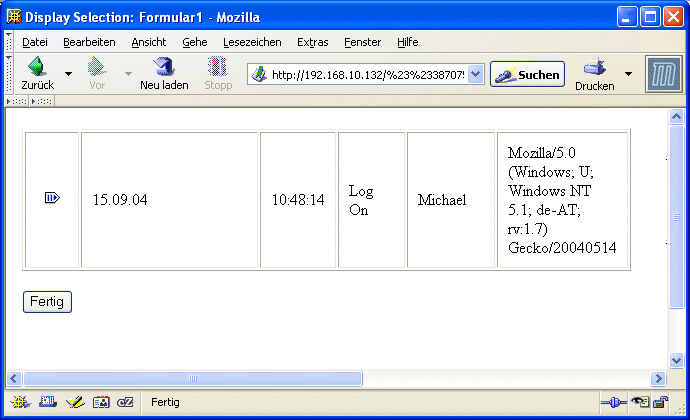Screen dimensions: 690x420
Task: Click the security lock icon in status bar
Action: (x=661, y=402)
